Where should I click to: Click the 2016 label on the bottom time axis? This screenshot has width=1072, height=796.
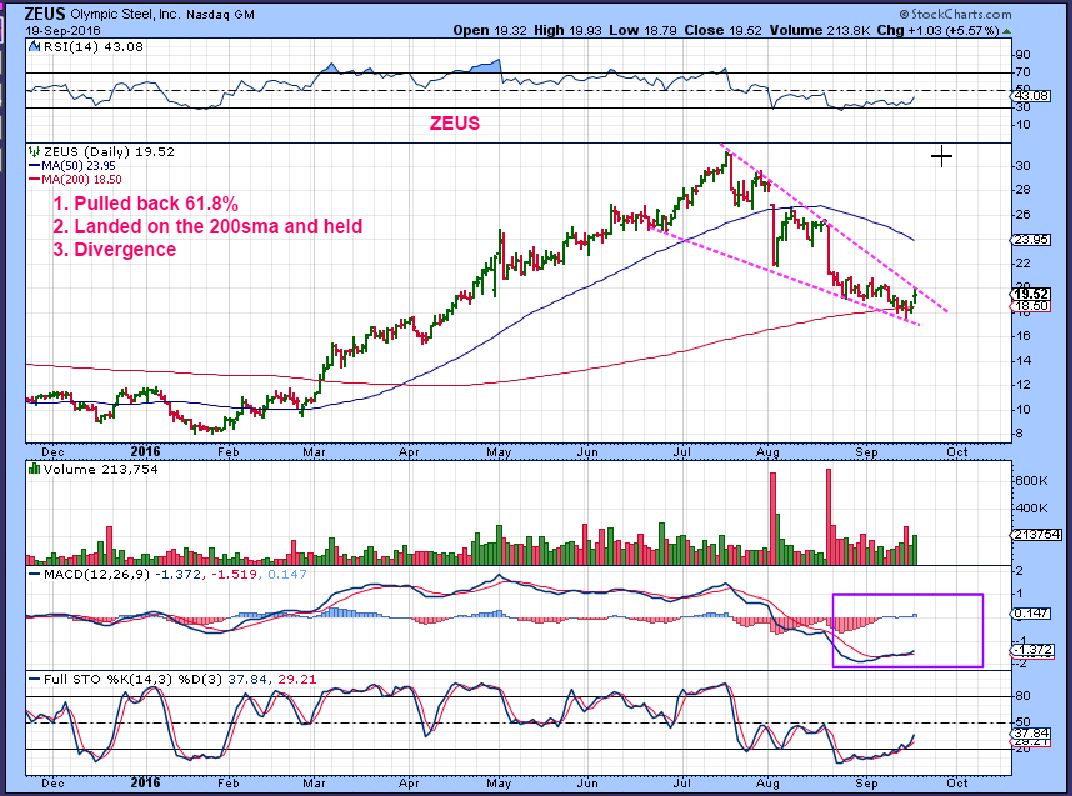tap(145, 782)
